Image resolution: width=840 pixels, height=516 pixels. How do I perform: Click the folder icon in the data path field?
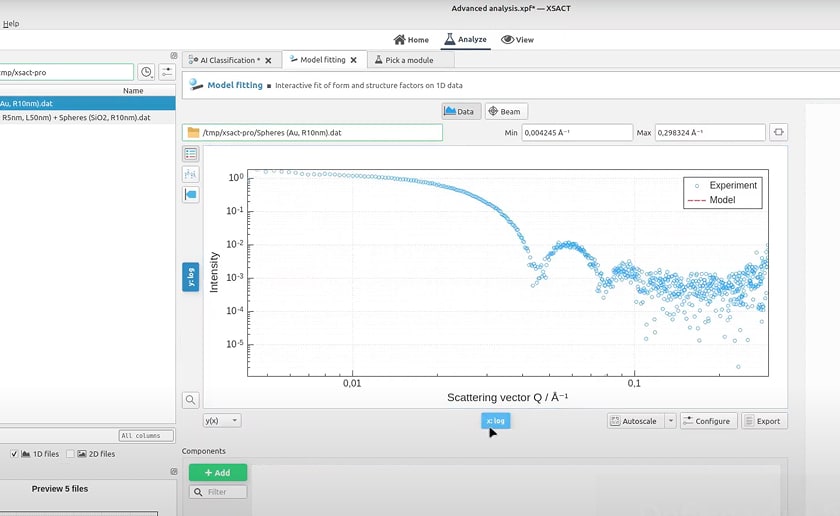tap(194, 132)
